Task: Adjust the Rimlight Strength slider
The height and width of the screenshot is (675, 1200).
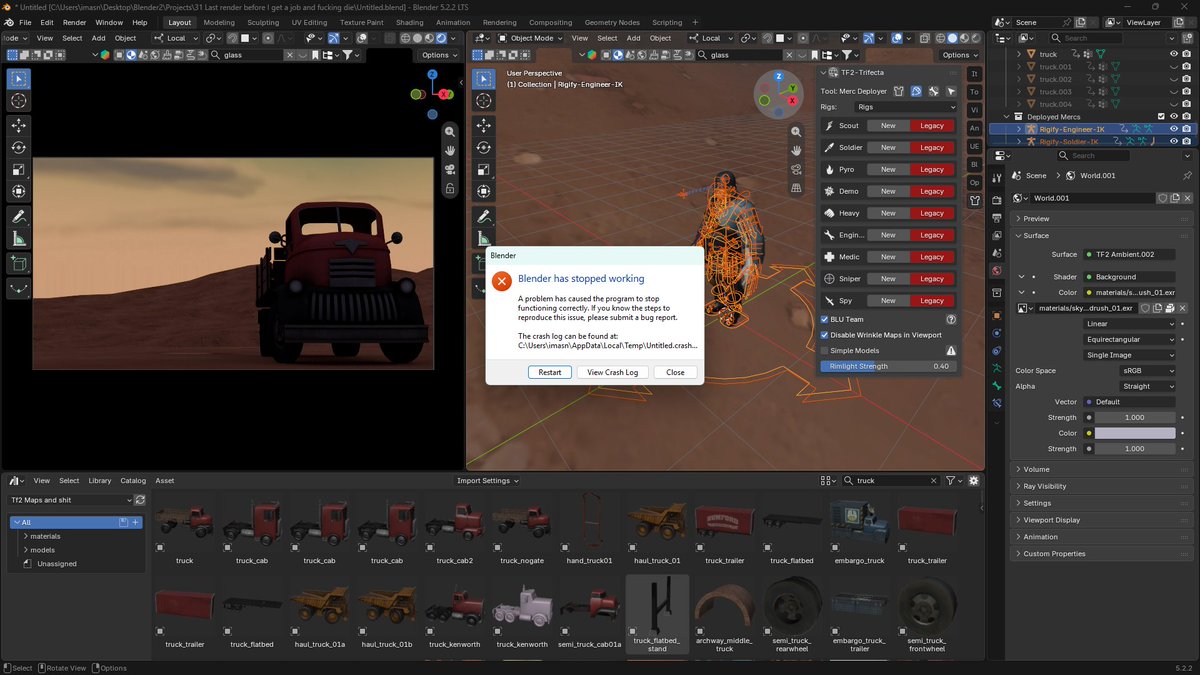Action: coord(888,366)
